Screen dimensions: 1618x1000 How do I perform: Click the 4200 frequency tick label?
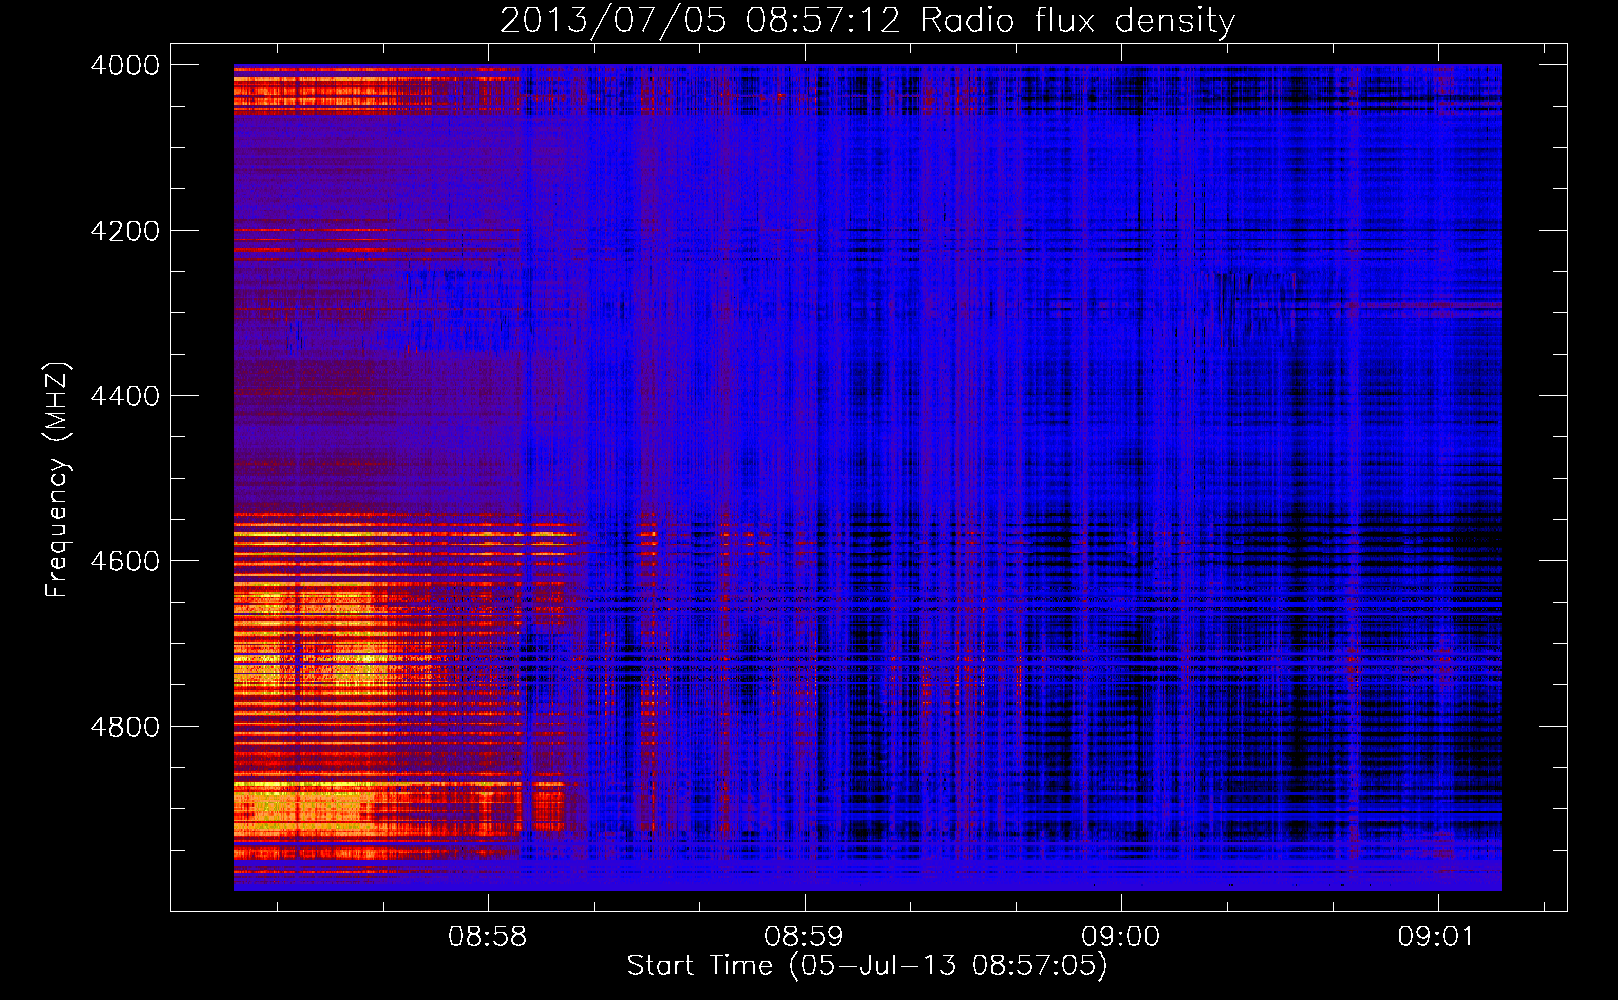coord(125,231)
